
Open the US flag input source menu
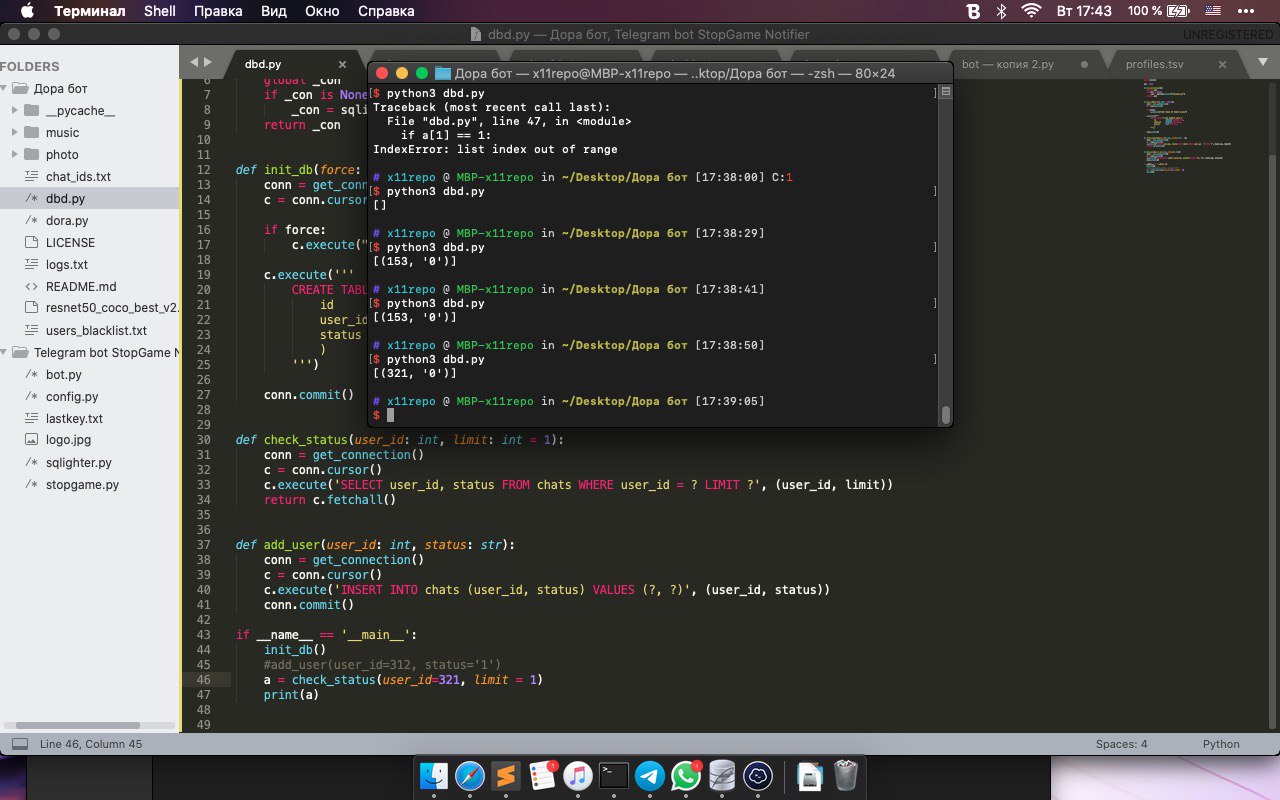1213,11
